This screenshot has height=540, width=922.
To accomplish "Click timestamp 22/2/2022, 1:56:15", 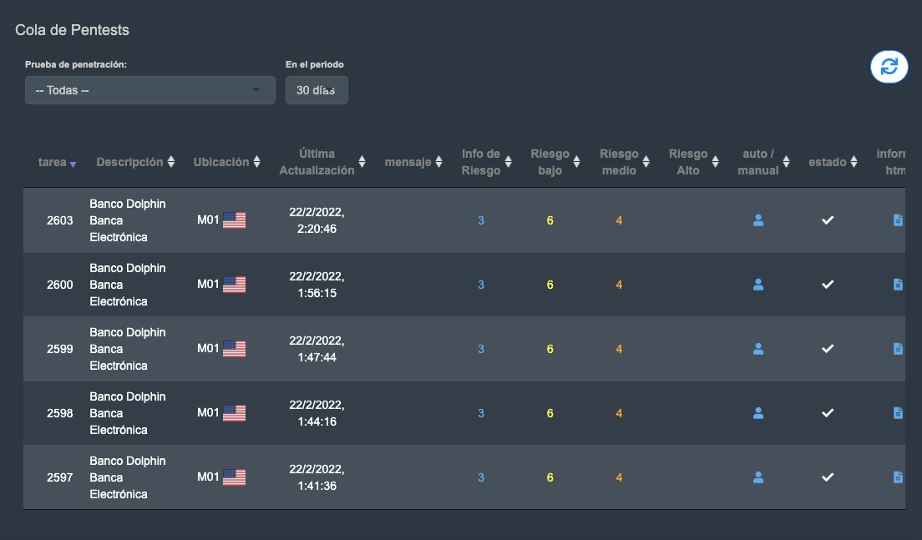I will (317, 285).
